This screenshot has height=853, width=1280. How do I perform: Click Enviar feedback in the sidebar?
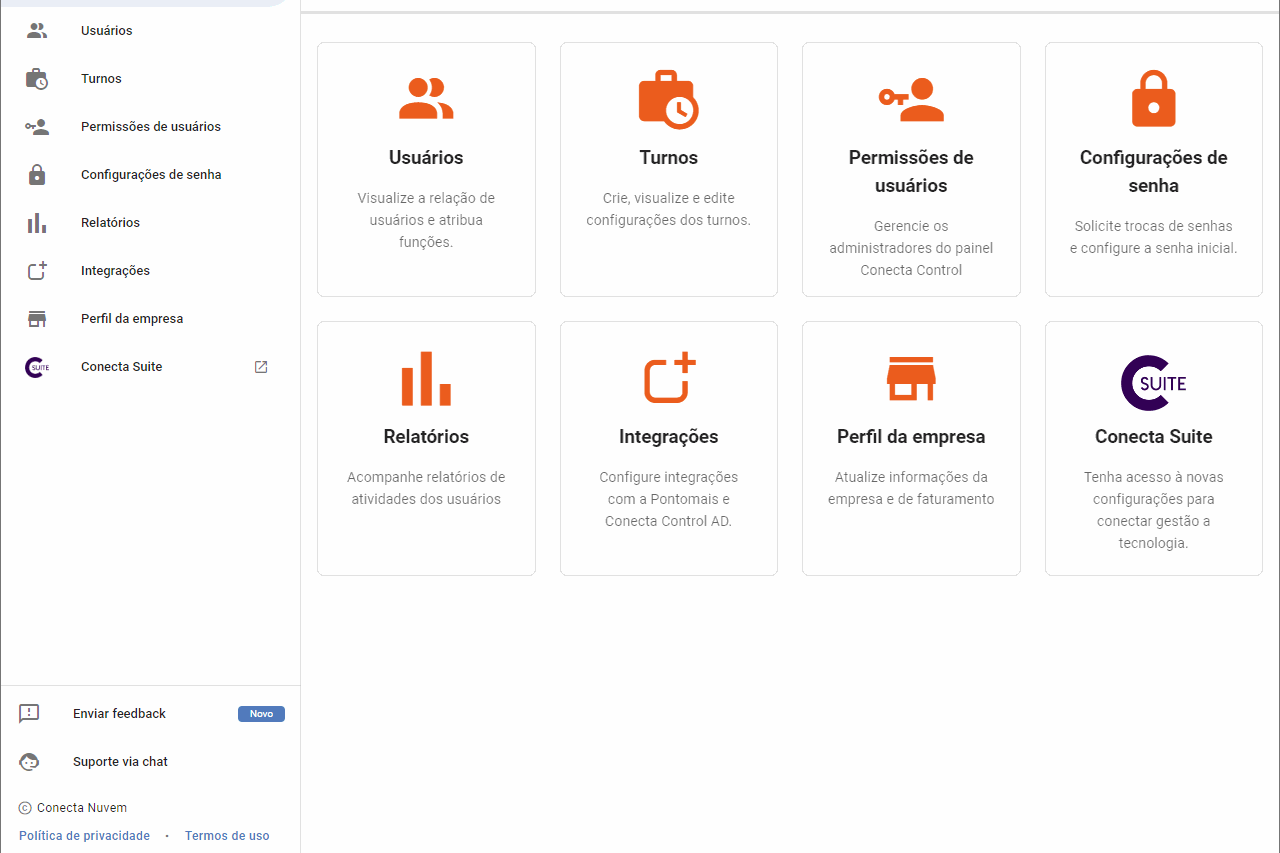coord(119,714)
